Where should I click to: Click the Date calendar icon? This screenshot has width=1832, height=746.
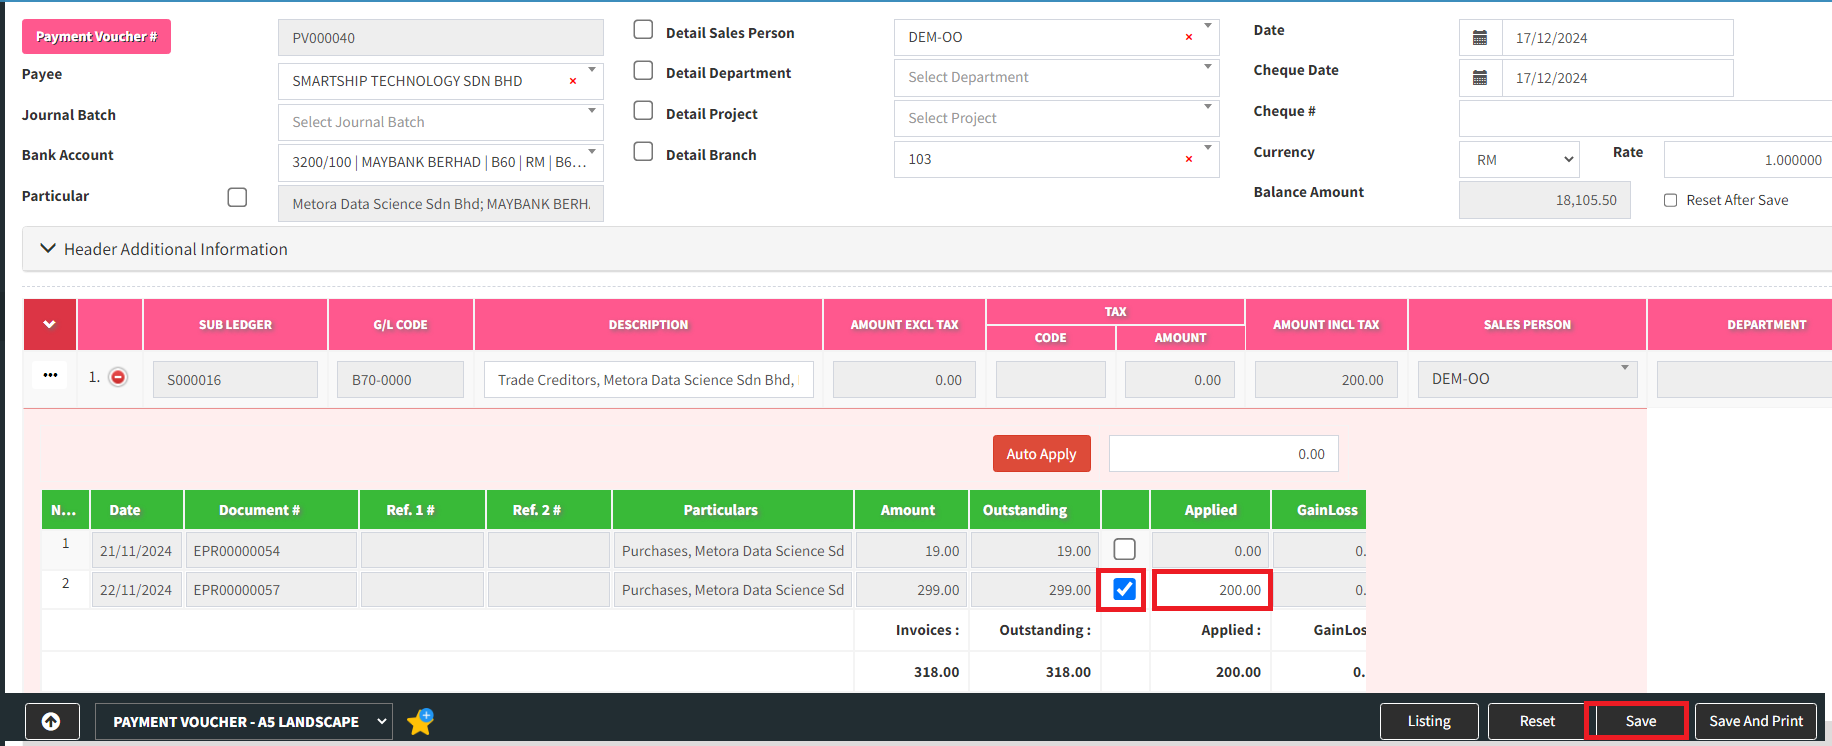pyautogui.click(x=1480, y=38)
